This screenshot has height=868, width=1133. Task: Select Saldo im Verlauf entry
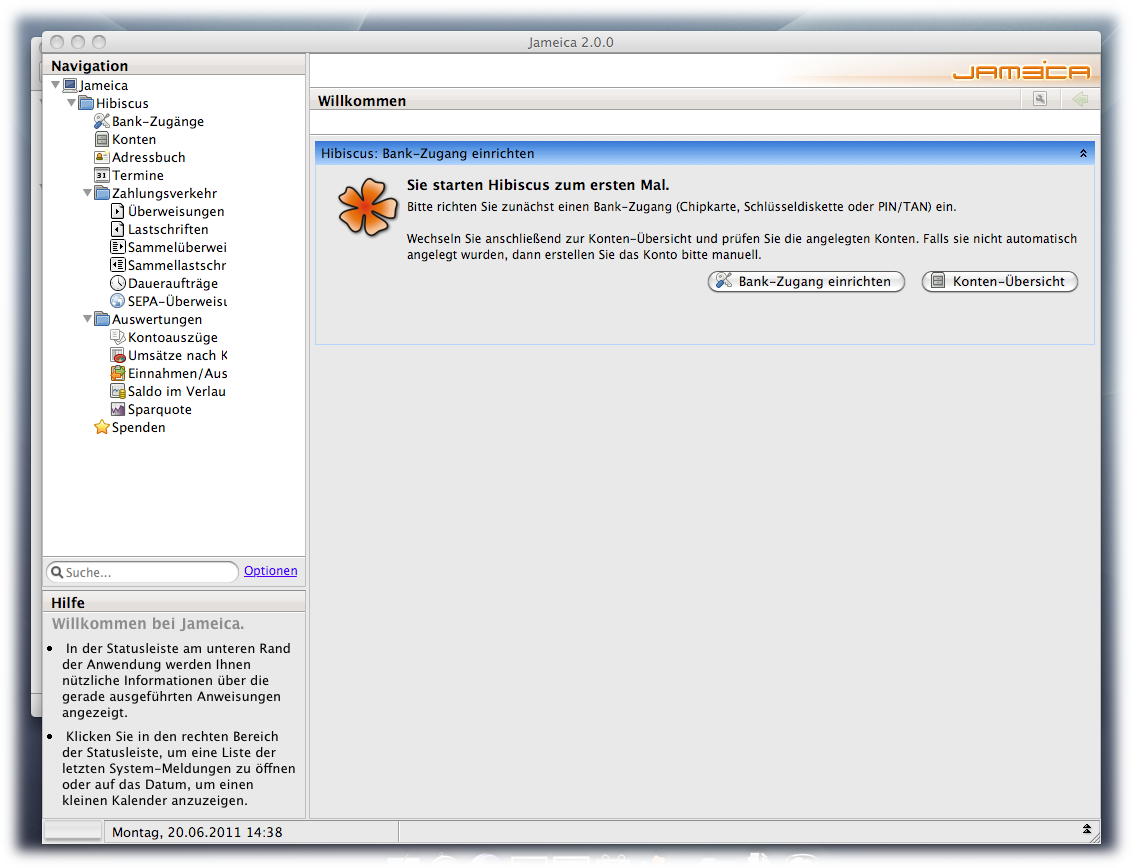[176, 391]
